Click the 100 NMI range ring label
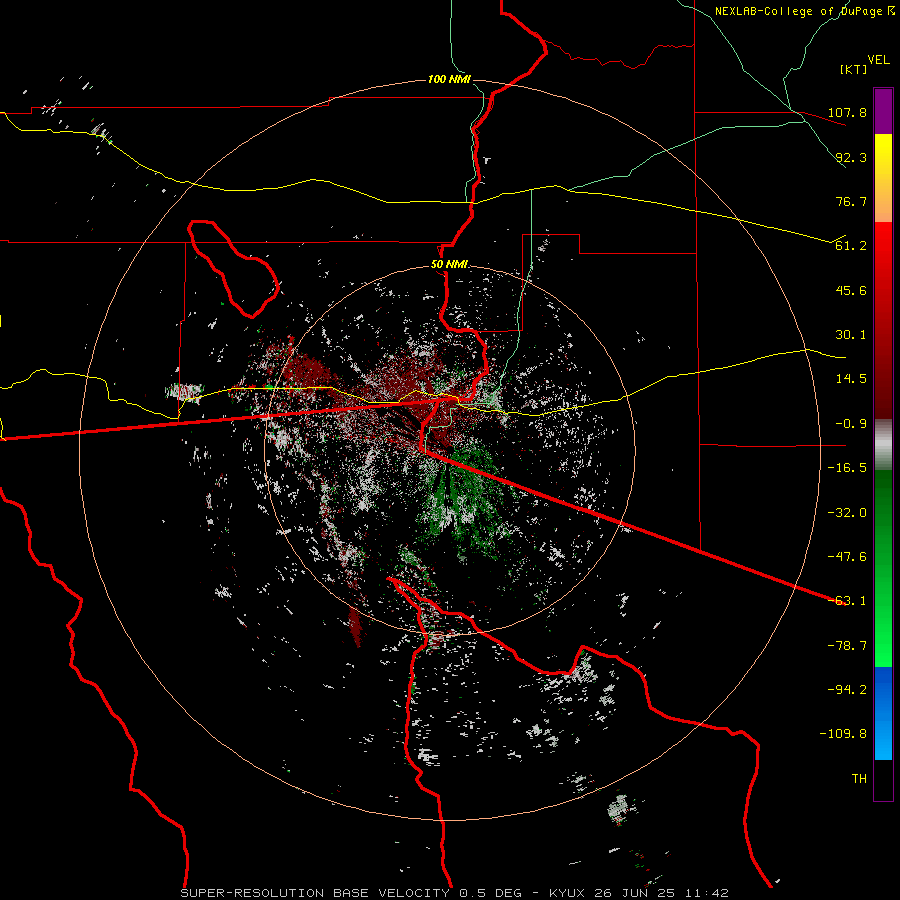 pyautogui.click(x=449, y=79)
